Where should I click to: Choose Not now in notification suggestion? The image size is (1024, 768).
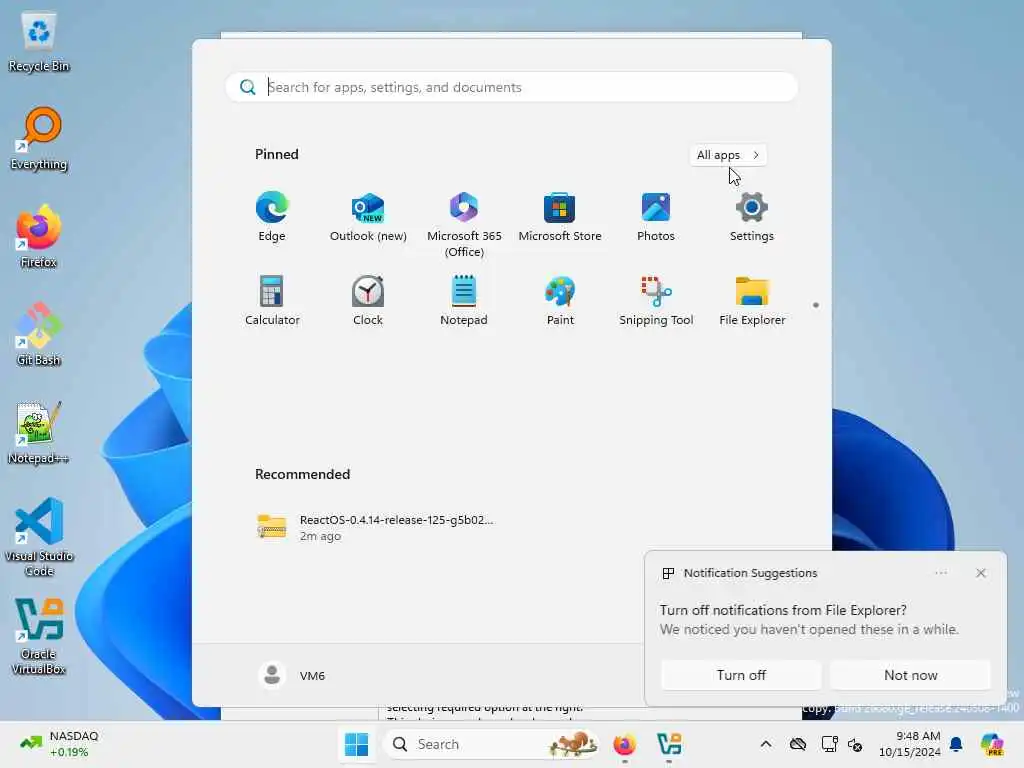coord(910,675)
